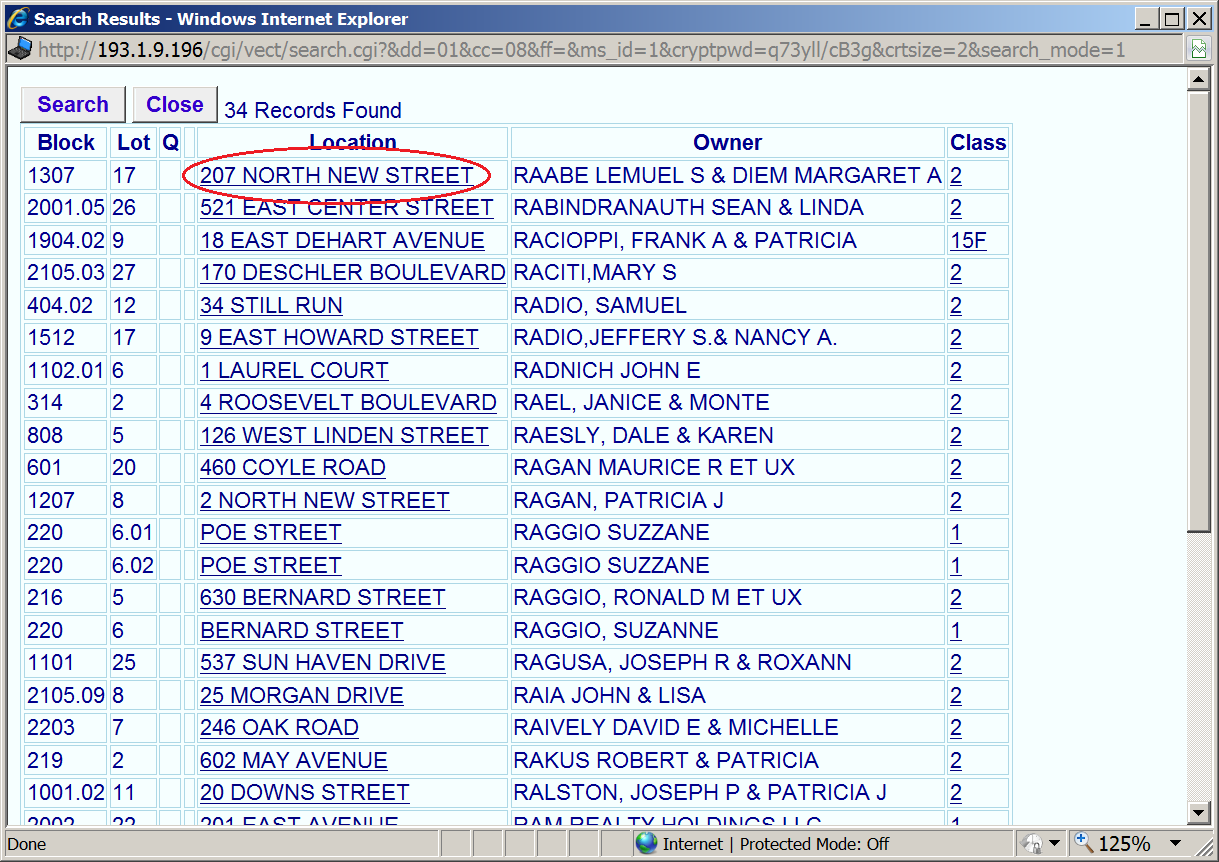The width and height of the screenshot is (1219, 862).
Task: Click the vertical scrollbar down arrow
Action: 1198,811
